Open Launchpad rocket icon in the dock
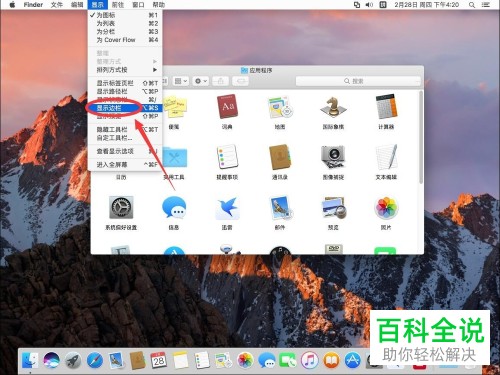This screenshot has height=375, width=500. pos(73,361)
